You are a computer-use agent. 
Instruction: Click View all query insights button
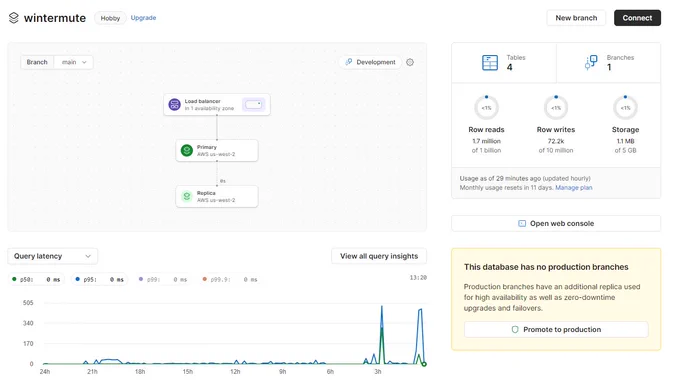tap(379, 256)
